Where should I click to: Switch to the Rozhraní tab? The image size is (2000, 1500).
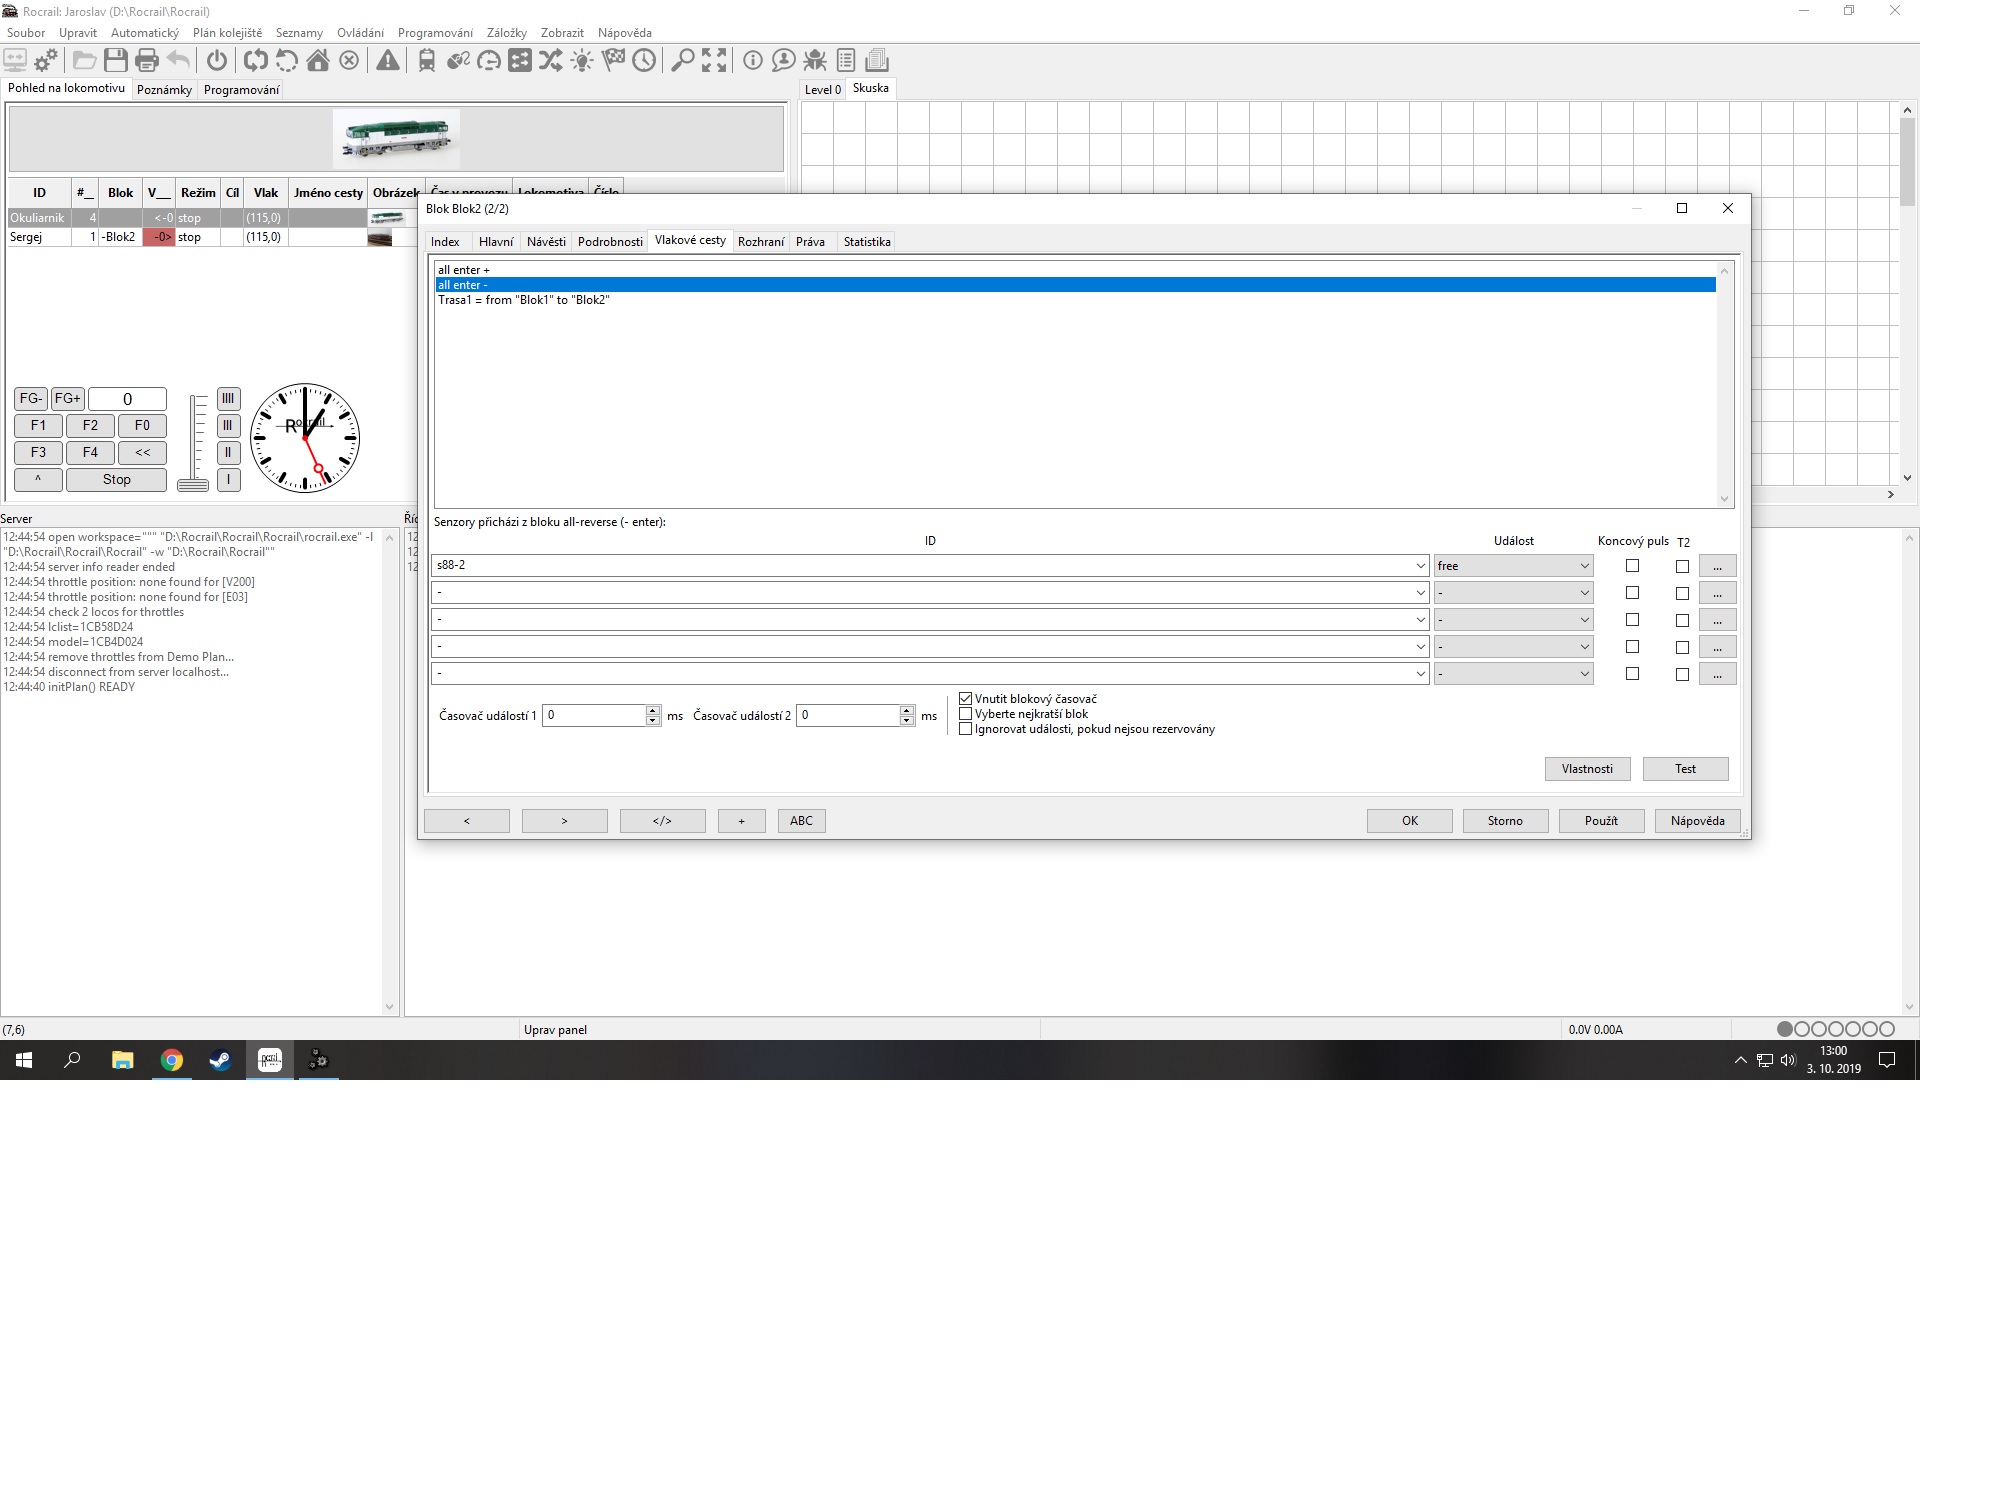760,242
